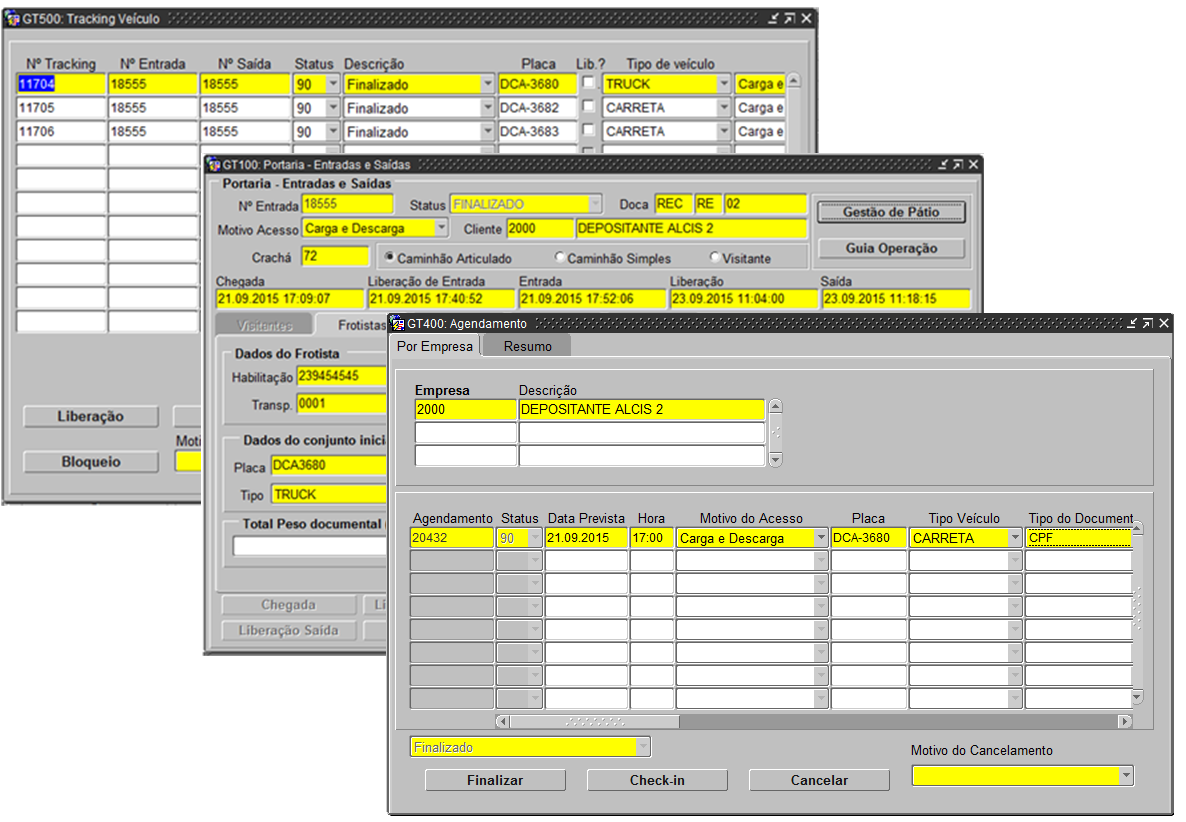The width and height of the screenshot is (1186, 822).
Task: Switch to Por Empresa tab
Action: (435, 346)
